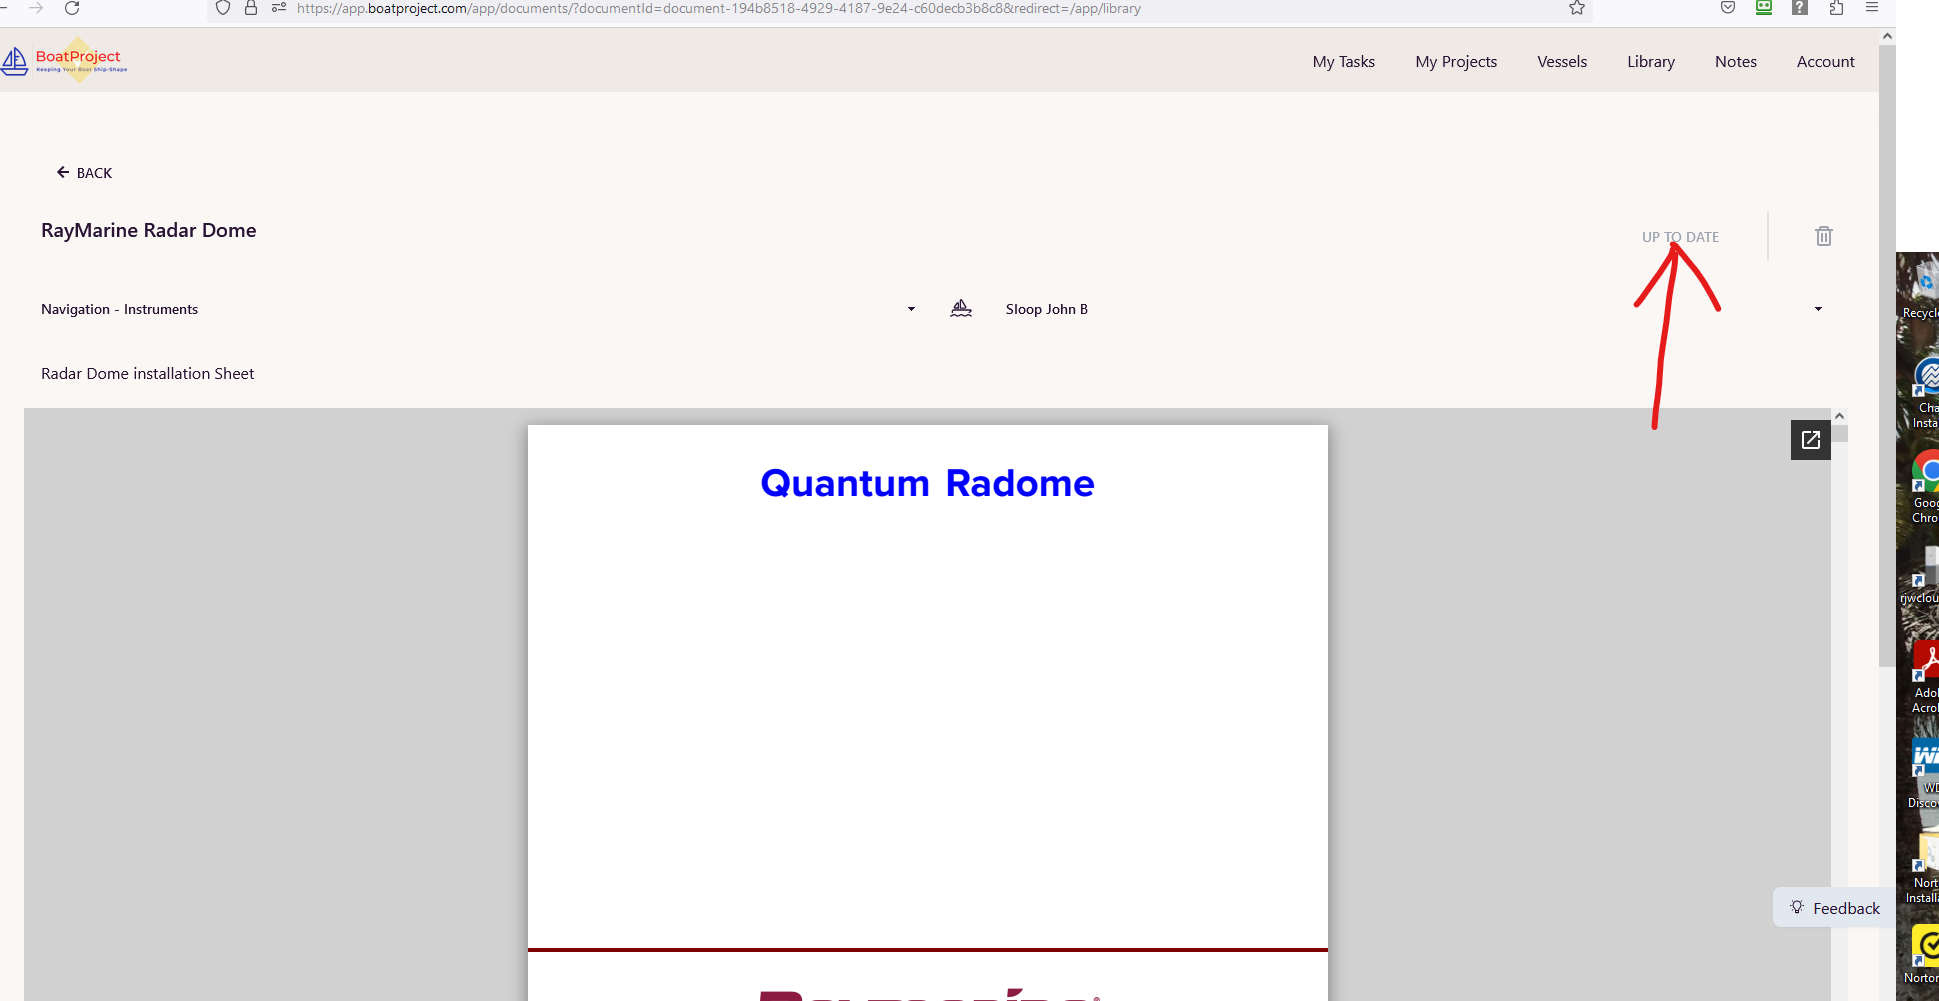1939x1001 pixels.
Task: Click the BoatProject logo
Action: point(64,61)
